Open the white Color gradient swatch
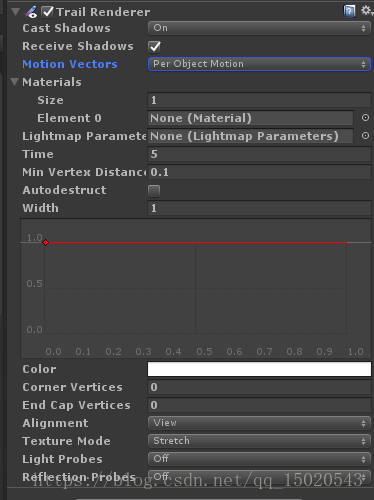 pyautogui.click(x=259, y=369)
